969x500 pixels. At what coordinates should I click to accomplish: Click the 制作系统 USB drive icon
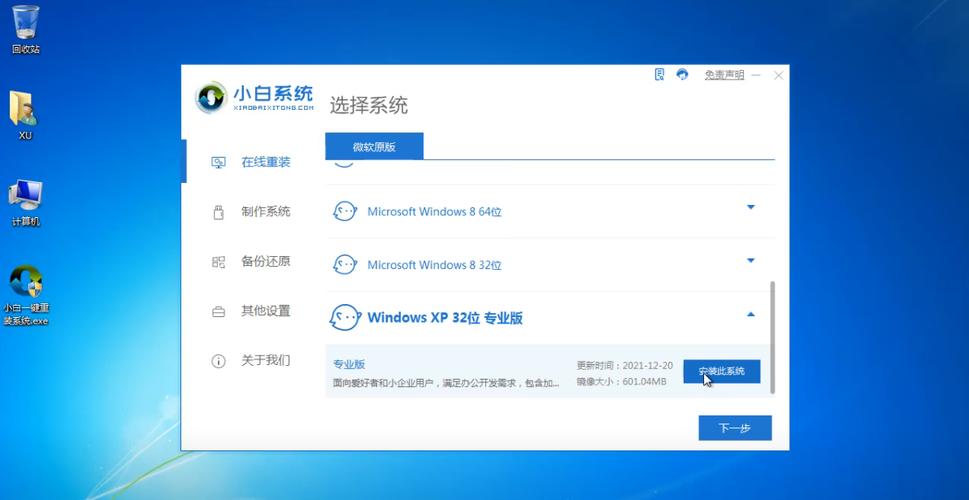[218, 212]
